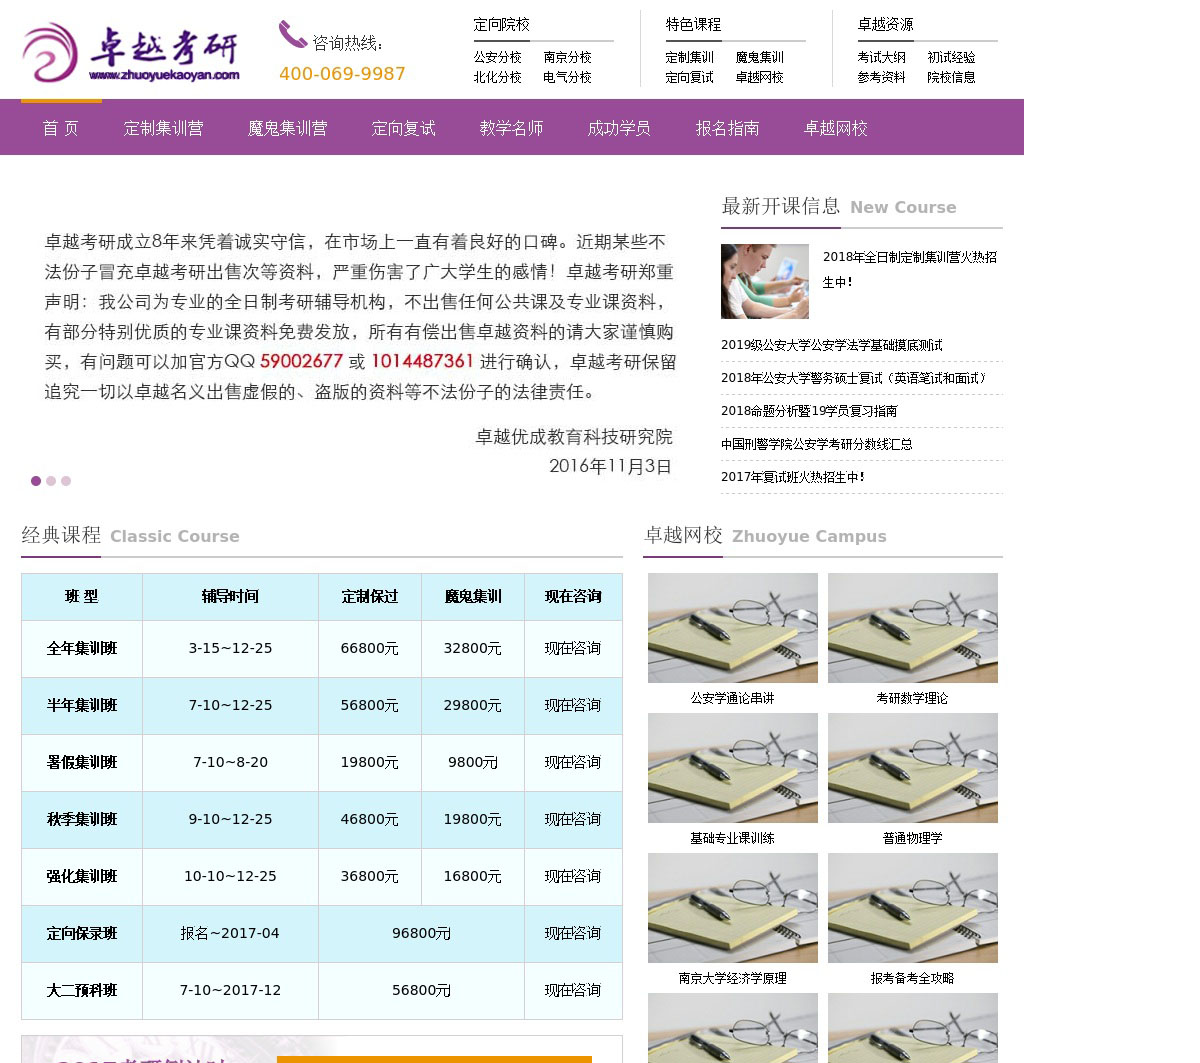Click the 公安分校 link under 定向院校
This screenshot has height=1063, width=1200.
pos(497,58)
